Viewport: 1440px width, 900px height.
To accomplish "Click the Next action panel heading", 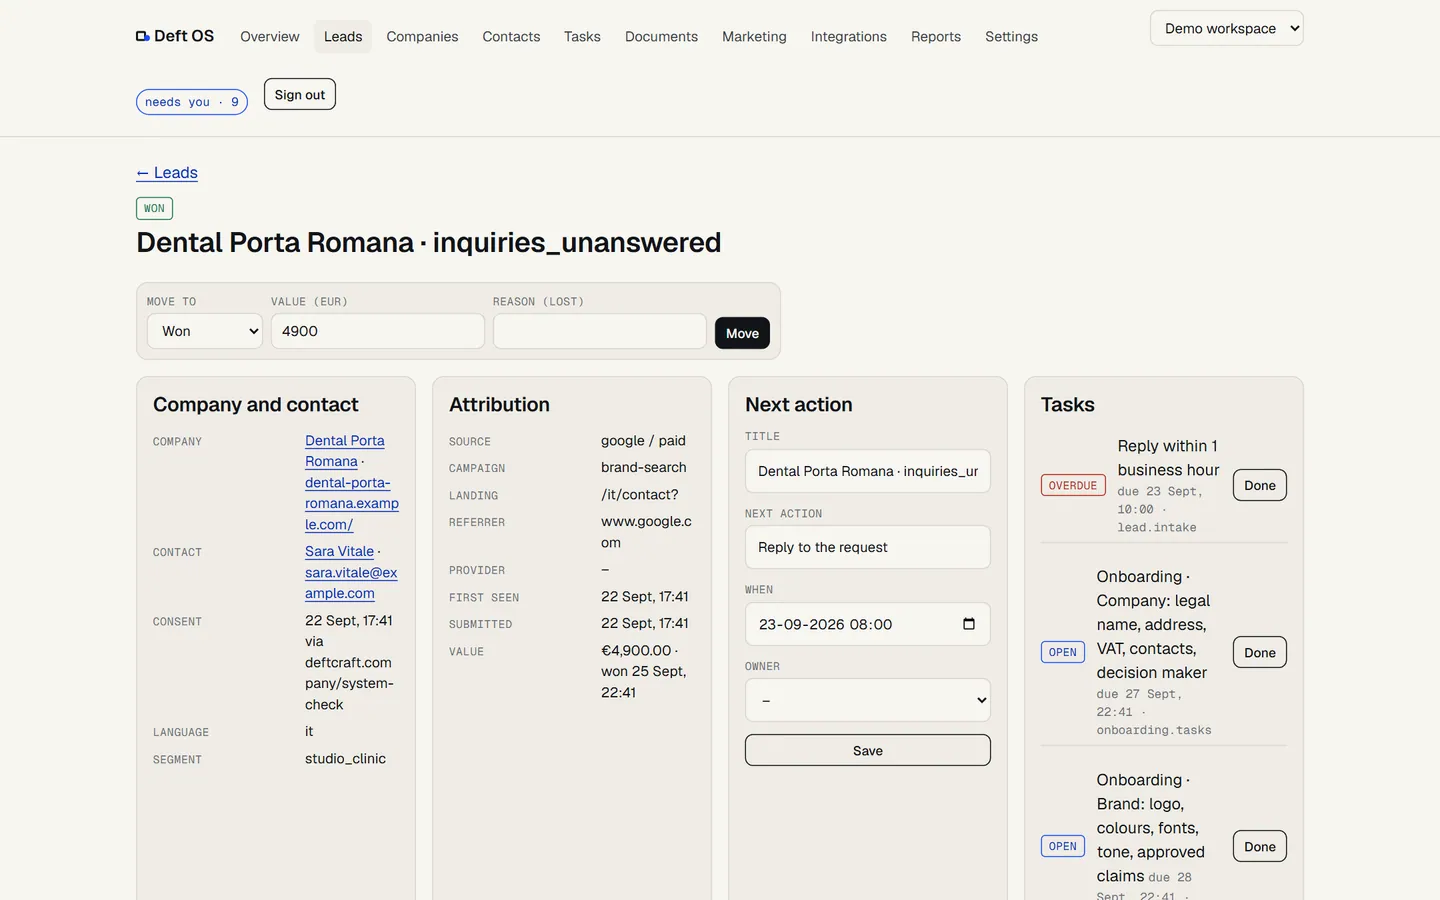I will click(x=798, y=404).
